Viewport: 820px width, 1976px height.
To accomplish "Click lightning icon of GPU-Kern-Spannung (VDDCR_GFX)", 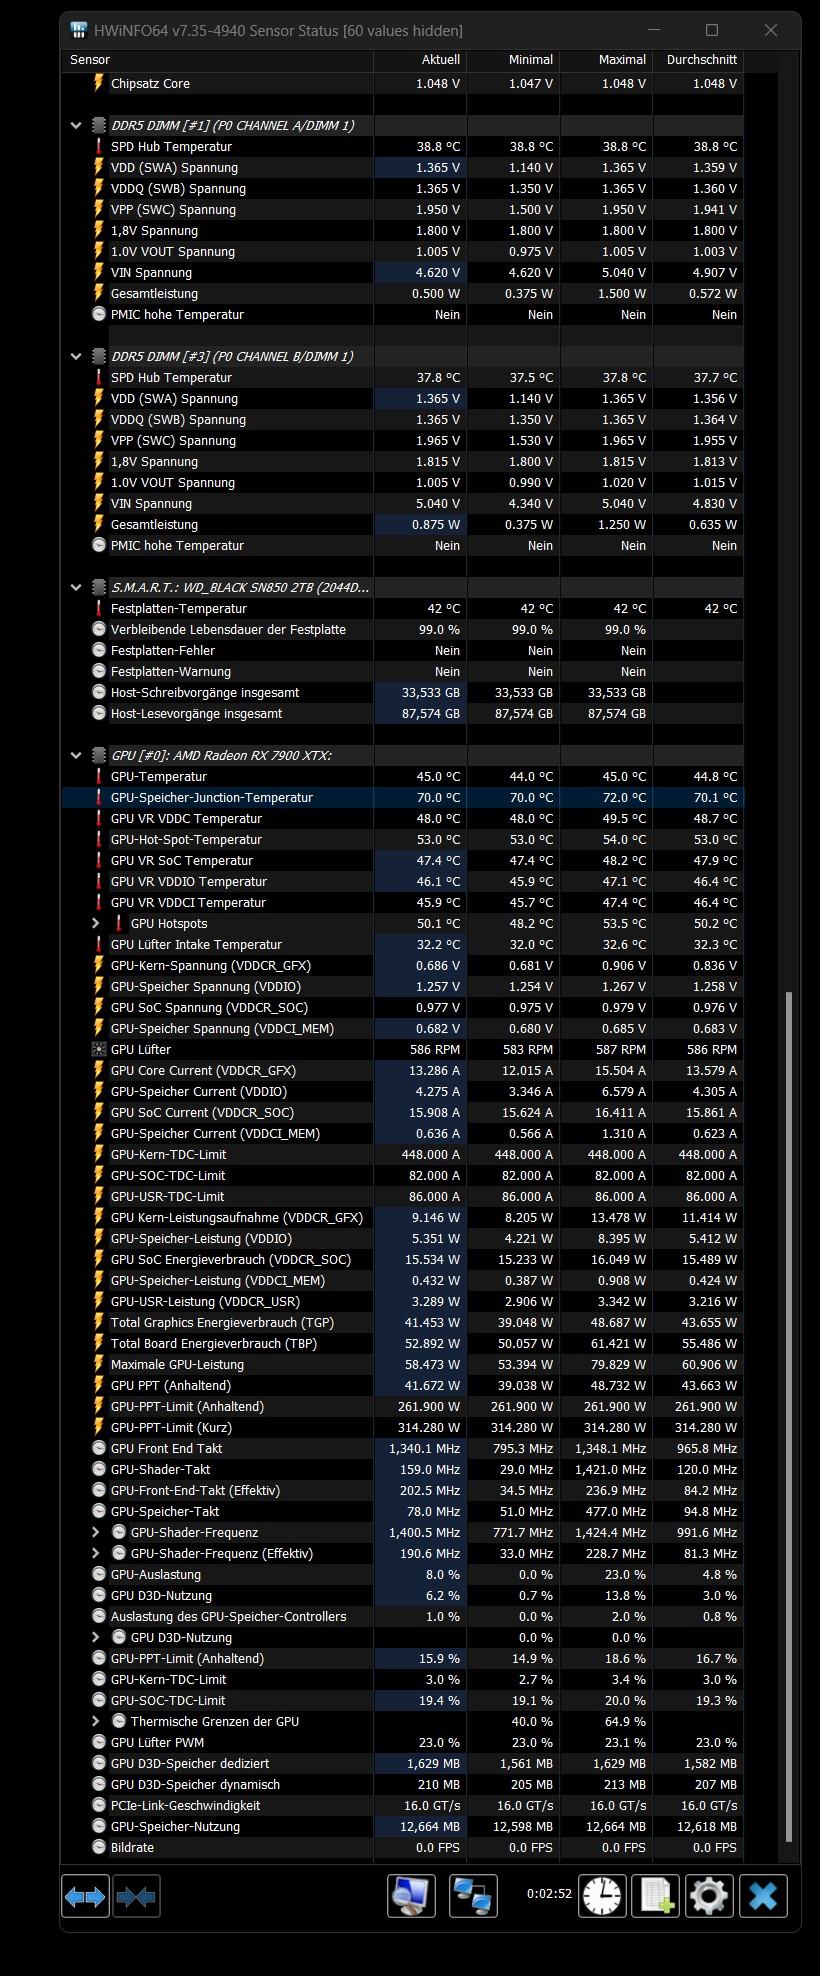I will pyautogui.click(x=99, y=966).
